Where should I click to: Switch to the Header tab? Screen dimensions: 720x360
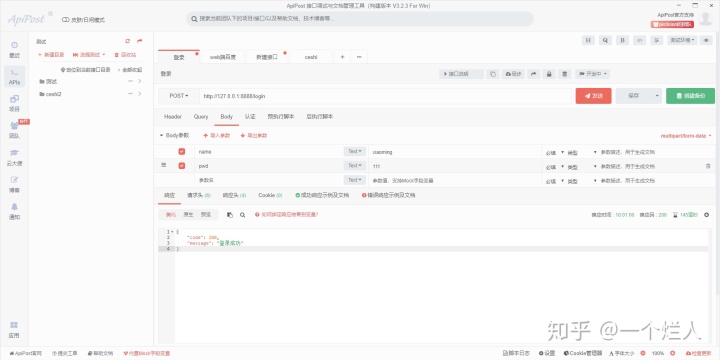click(173, 117)
